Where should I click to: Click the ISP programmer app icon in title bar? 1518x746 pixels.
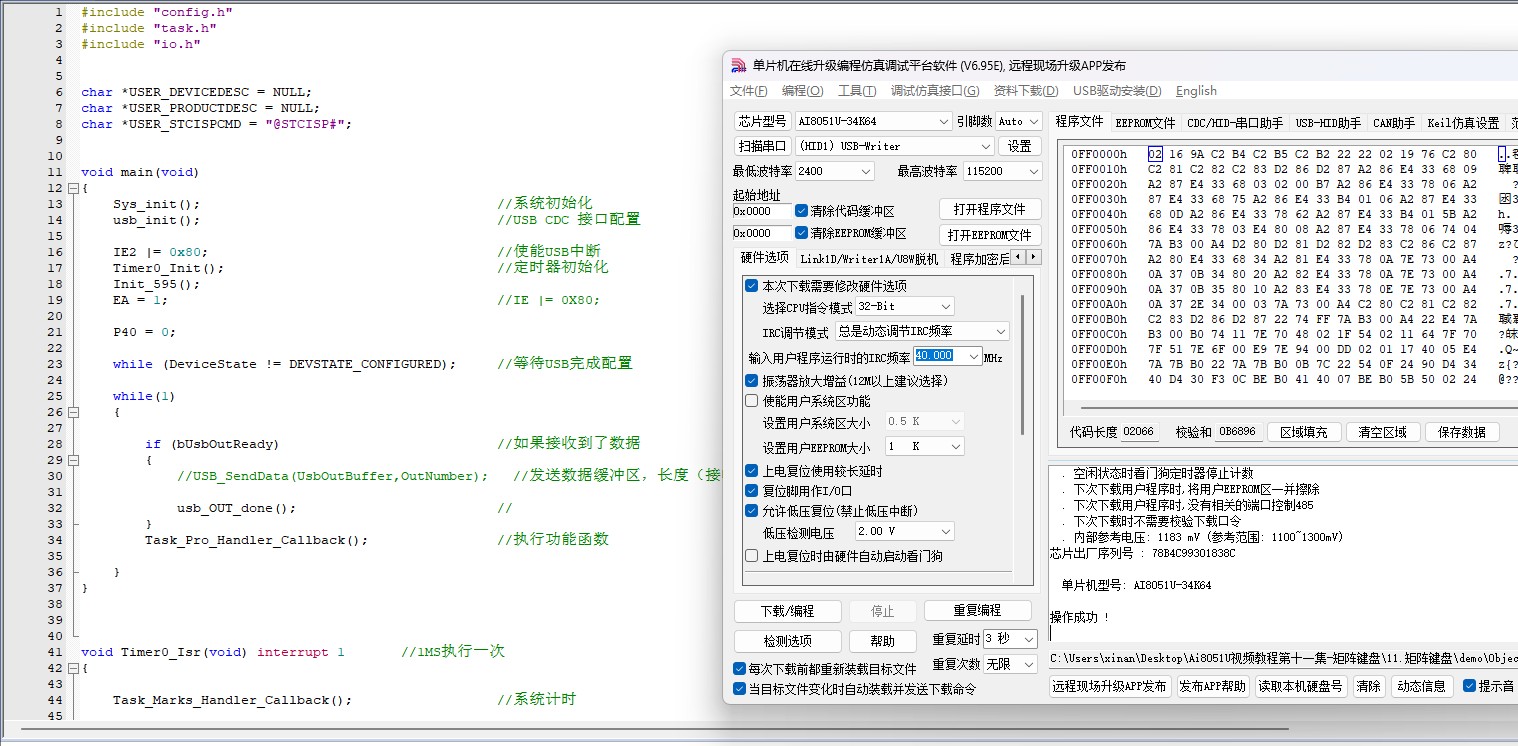pos(738,66)
